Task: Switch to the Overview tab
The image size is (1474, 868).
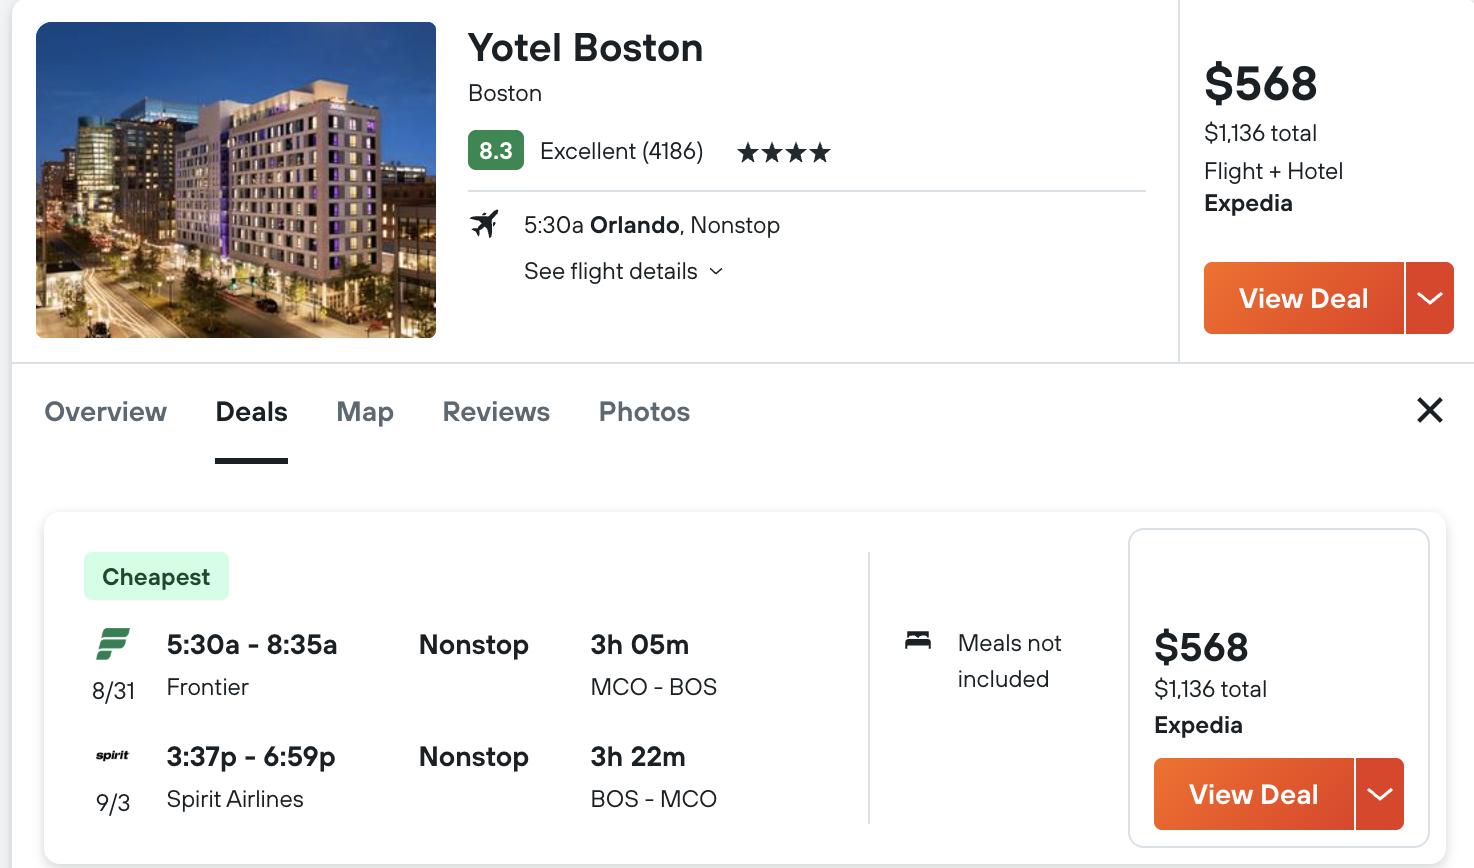Action: [106, 412]
